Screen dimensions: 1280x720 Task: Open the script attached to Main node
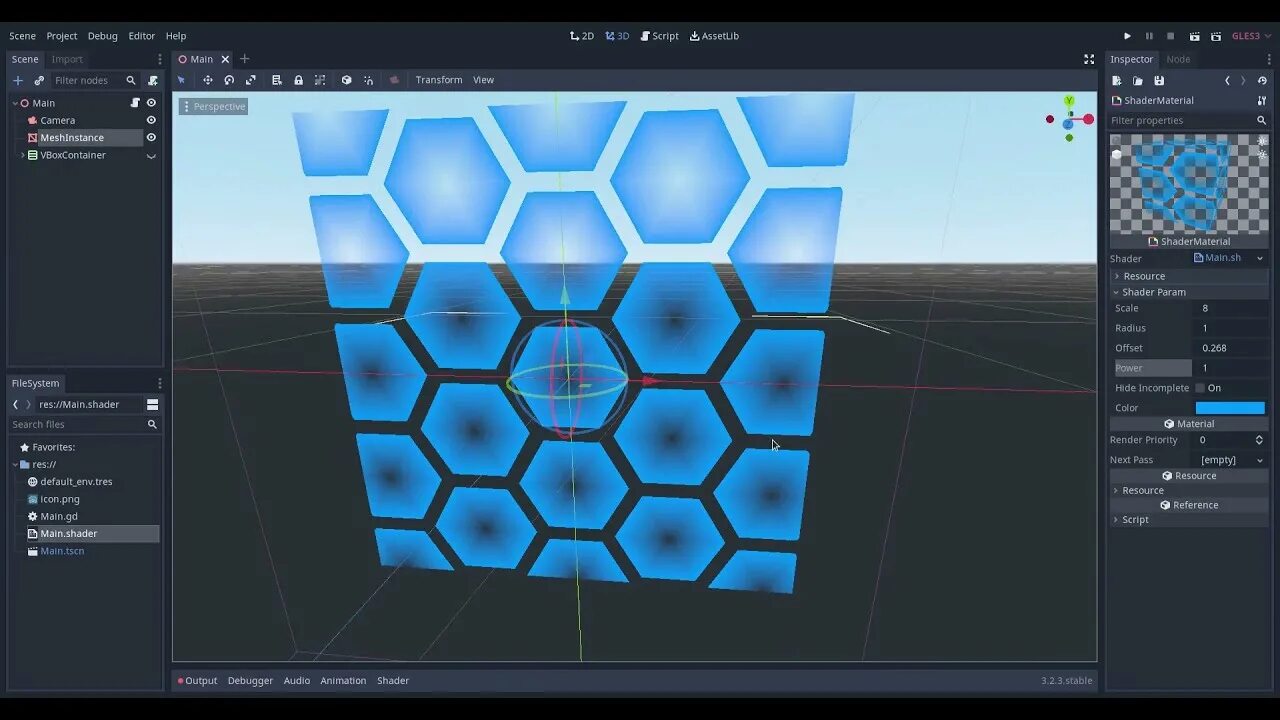pyautogui.click(x=135, y=103)
